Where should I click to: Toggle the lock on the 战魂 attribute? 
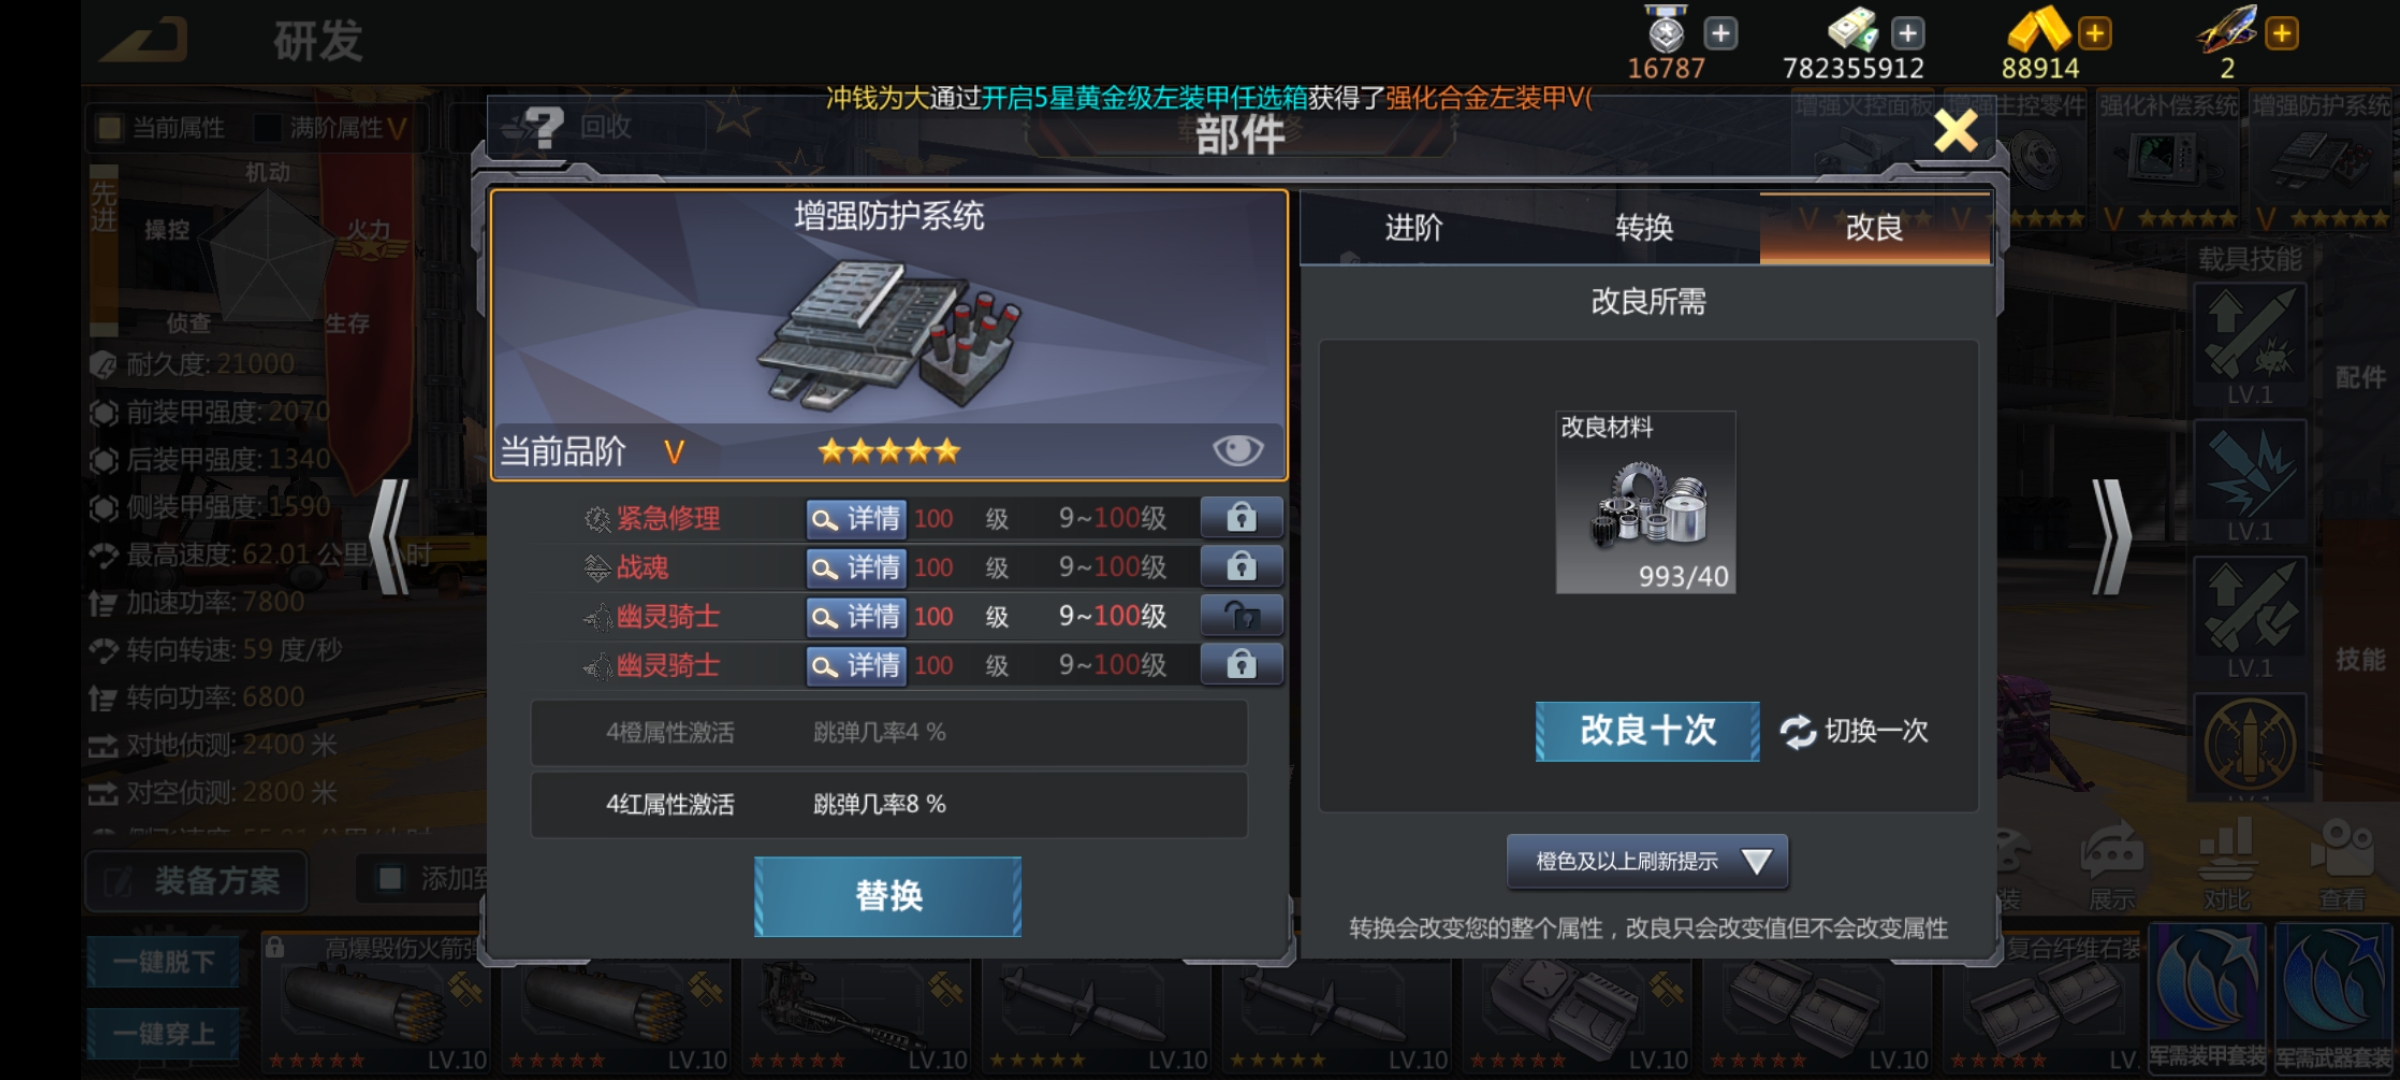[x=1241, y=567]
